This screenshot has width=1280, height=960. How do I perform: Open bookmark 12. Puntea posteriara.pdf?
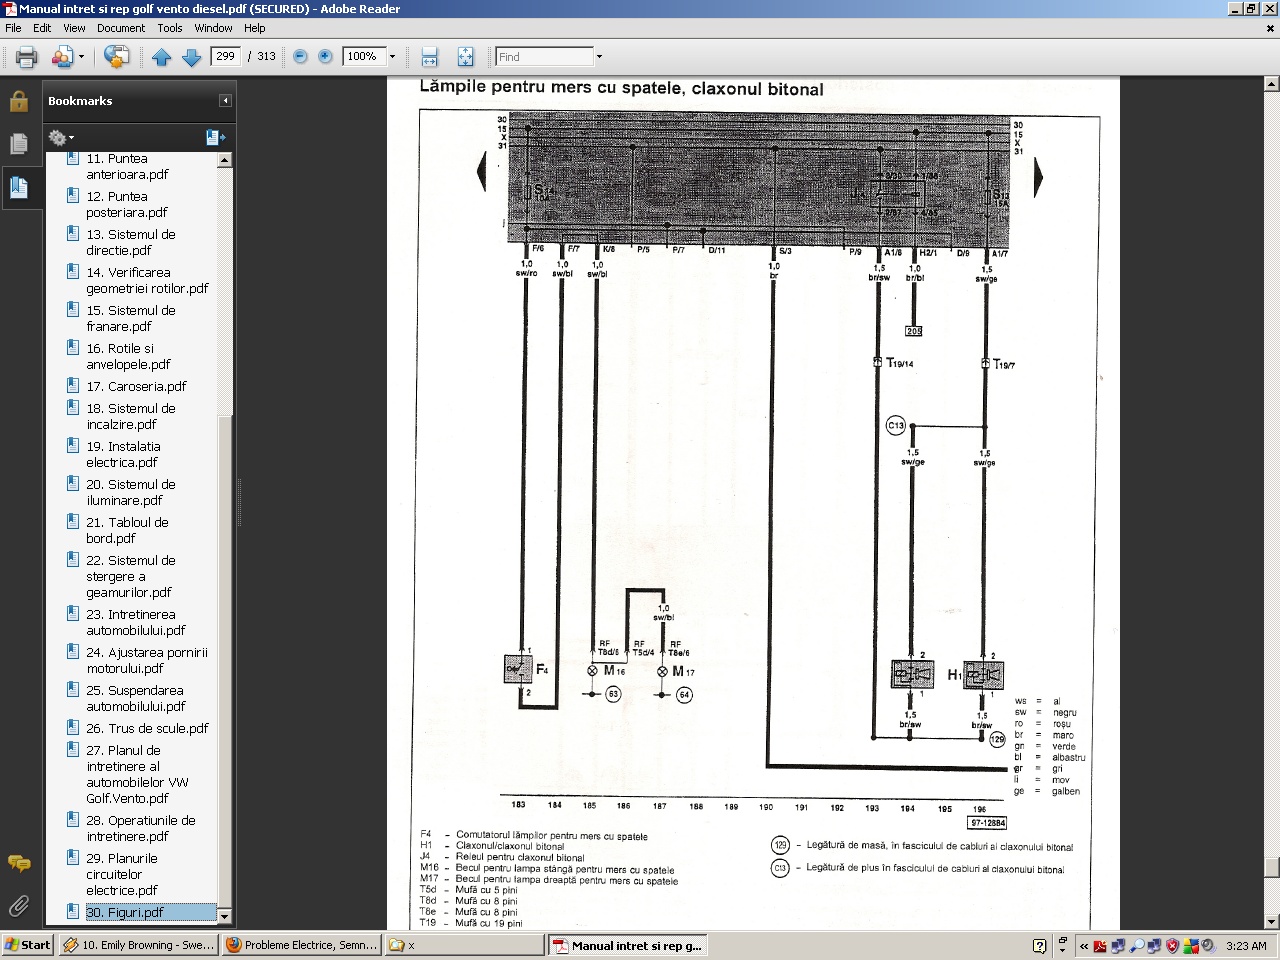tap(126, 204)
